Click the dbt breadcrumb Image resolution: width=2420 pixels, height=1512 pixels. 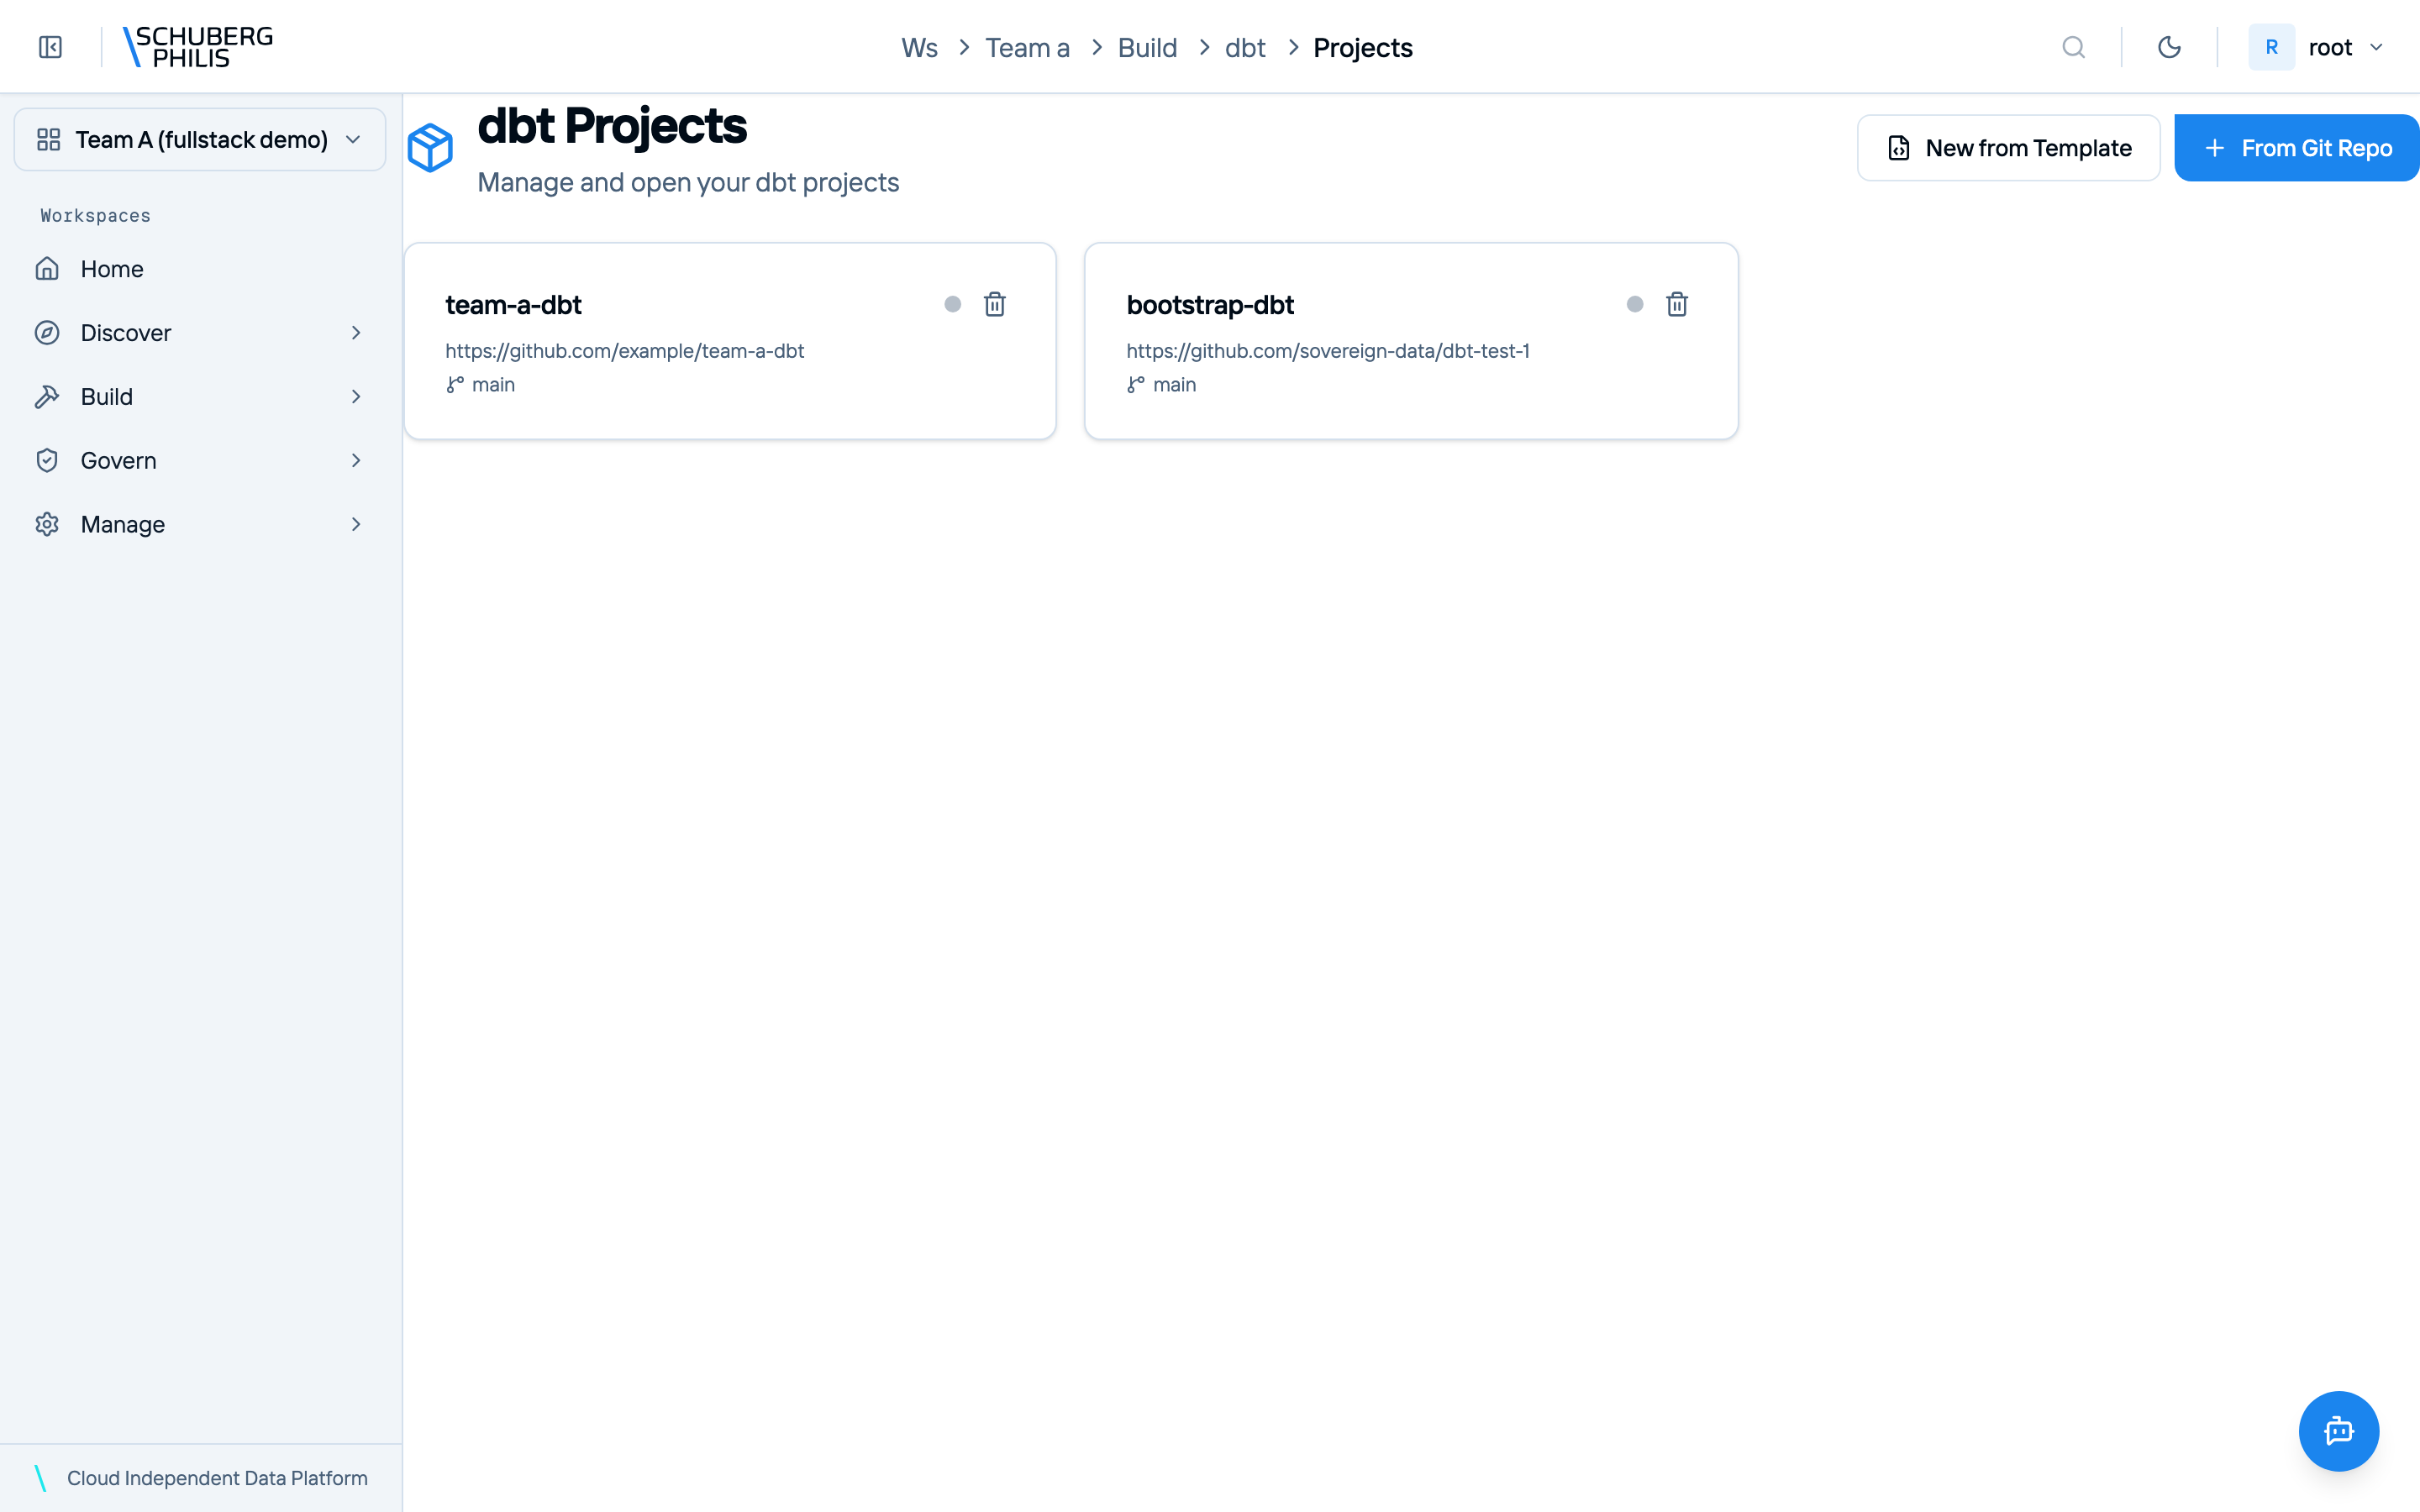(x=1245, y=48)
